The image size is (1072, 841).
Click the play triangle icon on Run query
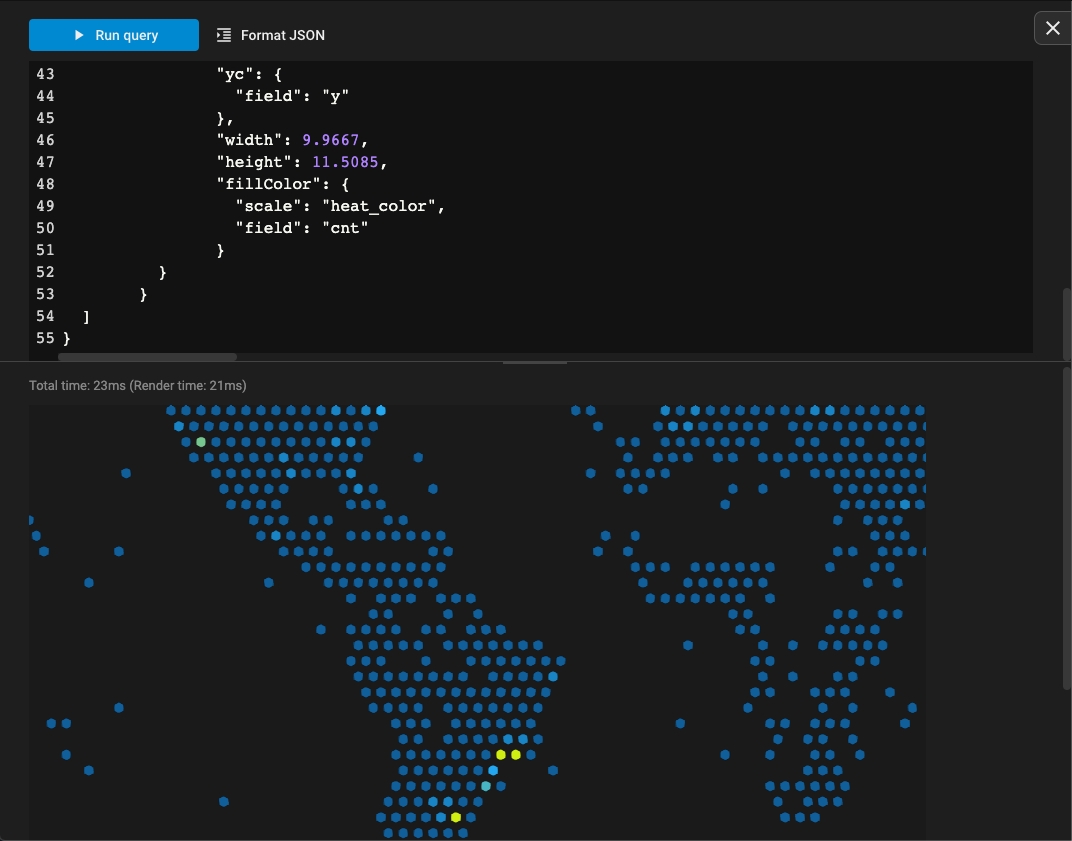click(x=79, y=35)
